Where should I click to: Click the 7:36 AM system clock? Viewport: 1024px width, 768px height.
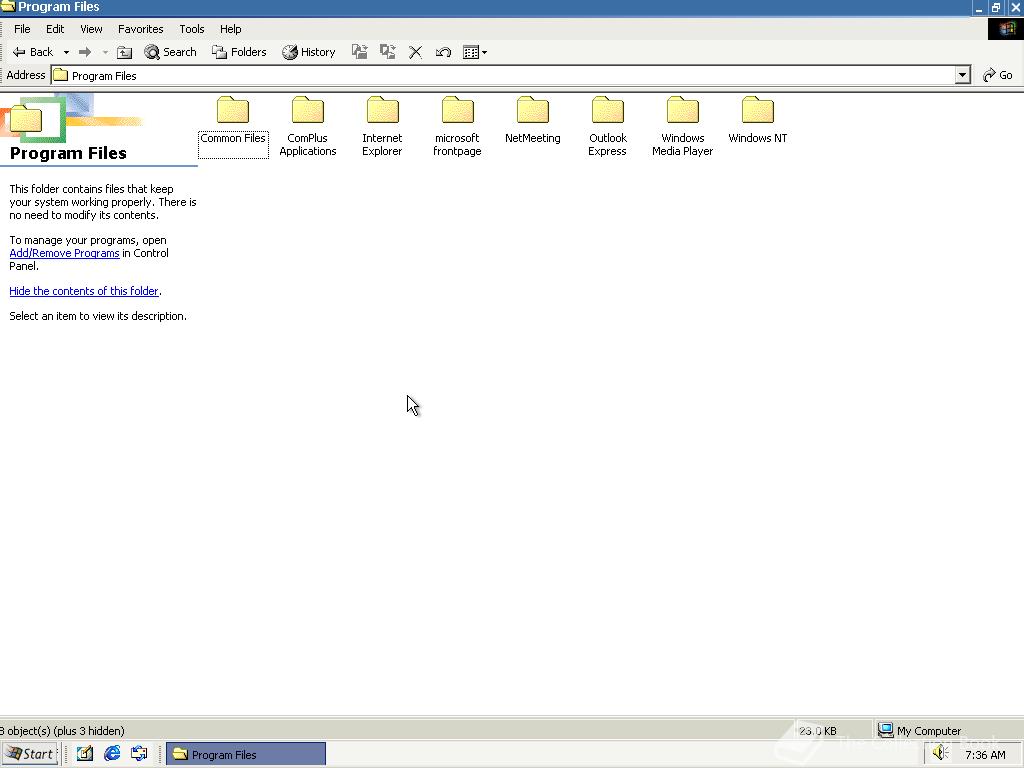(x=985, y=755)
